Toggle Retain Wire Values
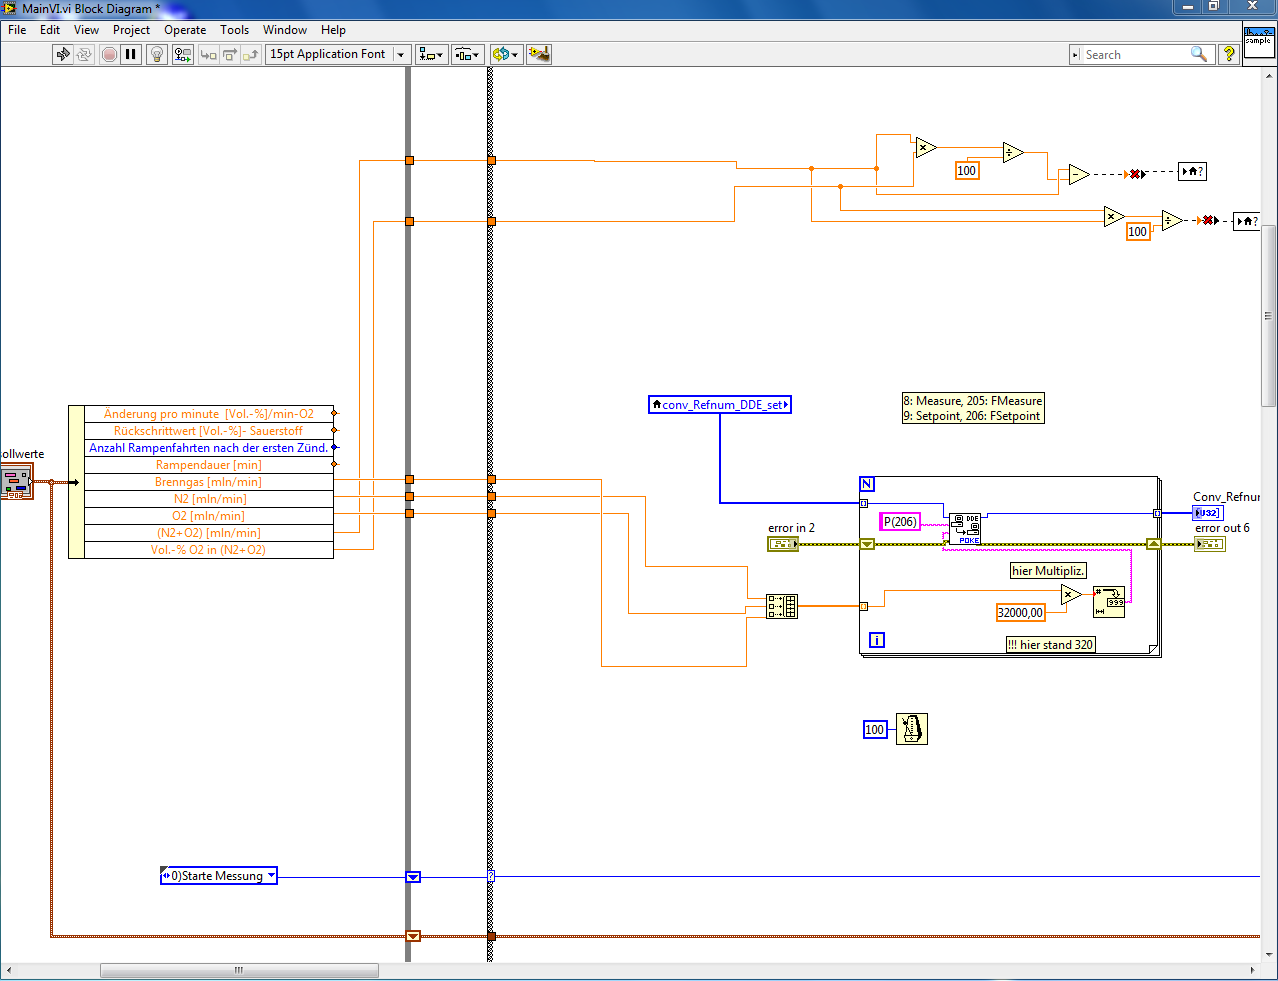This screenshot has height=981, width=1278. [182, 54]
